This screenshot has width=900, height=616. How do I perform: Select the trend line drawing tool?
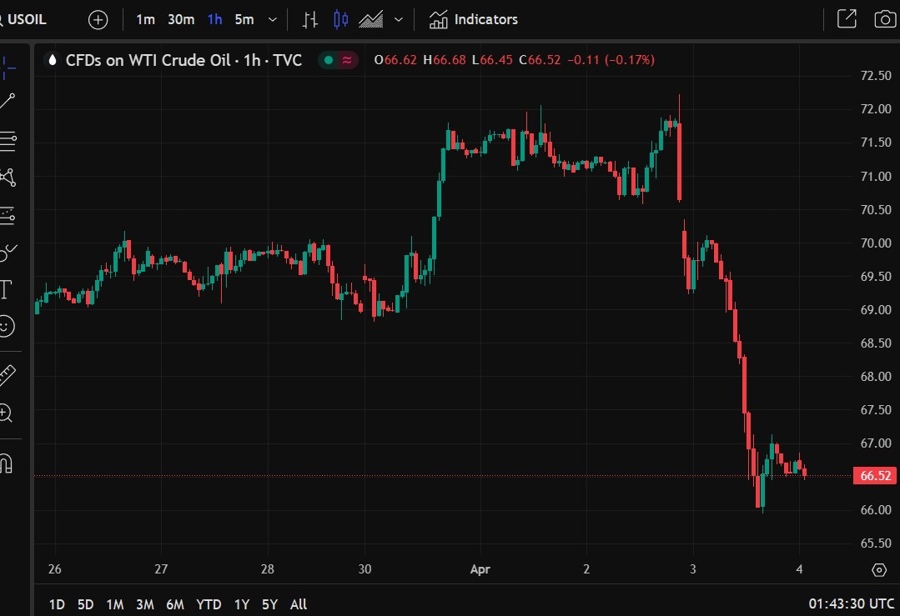[x=8, y=100]
